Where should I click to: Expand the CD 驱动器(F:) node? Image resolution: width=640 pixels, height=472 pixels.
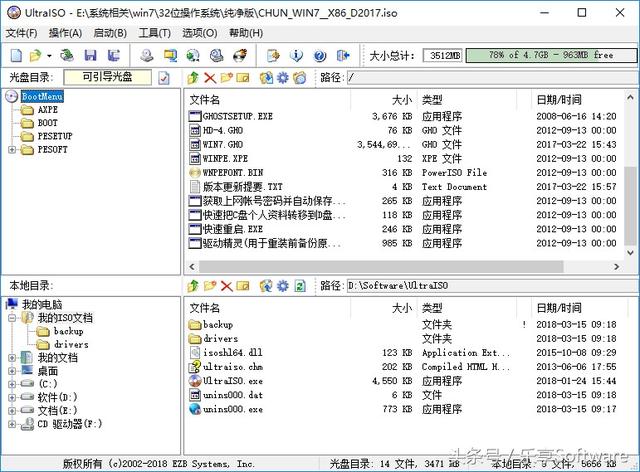tap(12, 424)
